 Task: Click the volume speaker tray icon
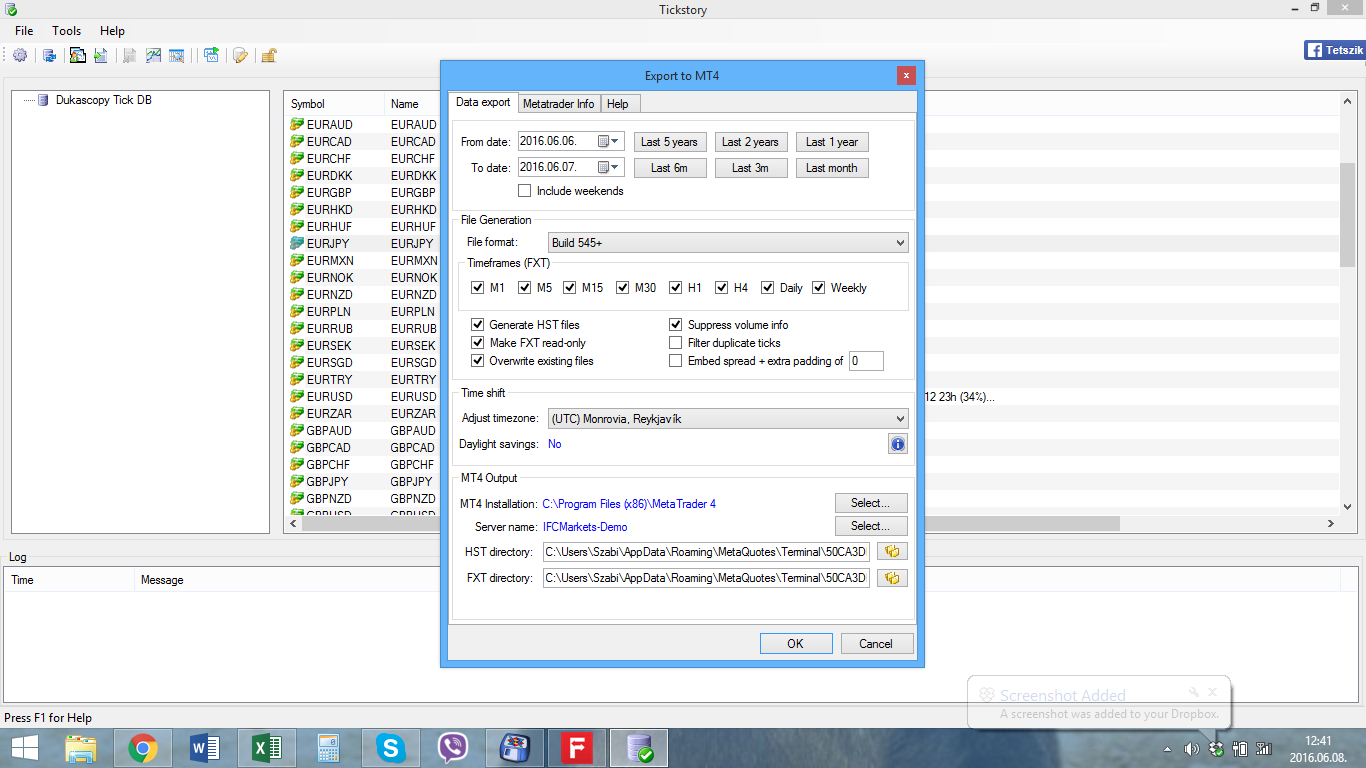coord(1191,748)
